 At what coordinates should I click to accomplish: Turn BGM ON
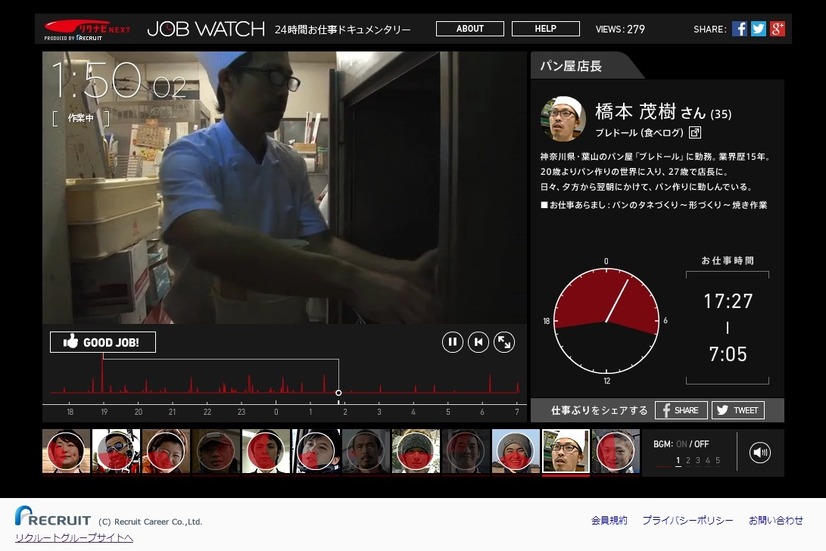click(x=681, y=444)
